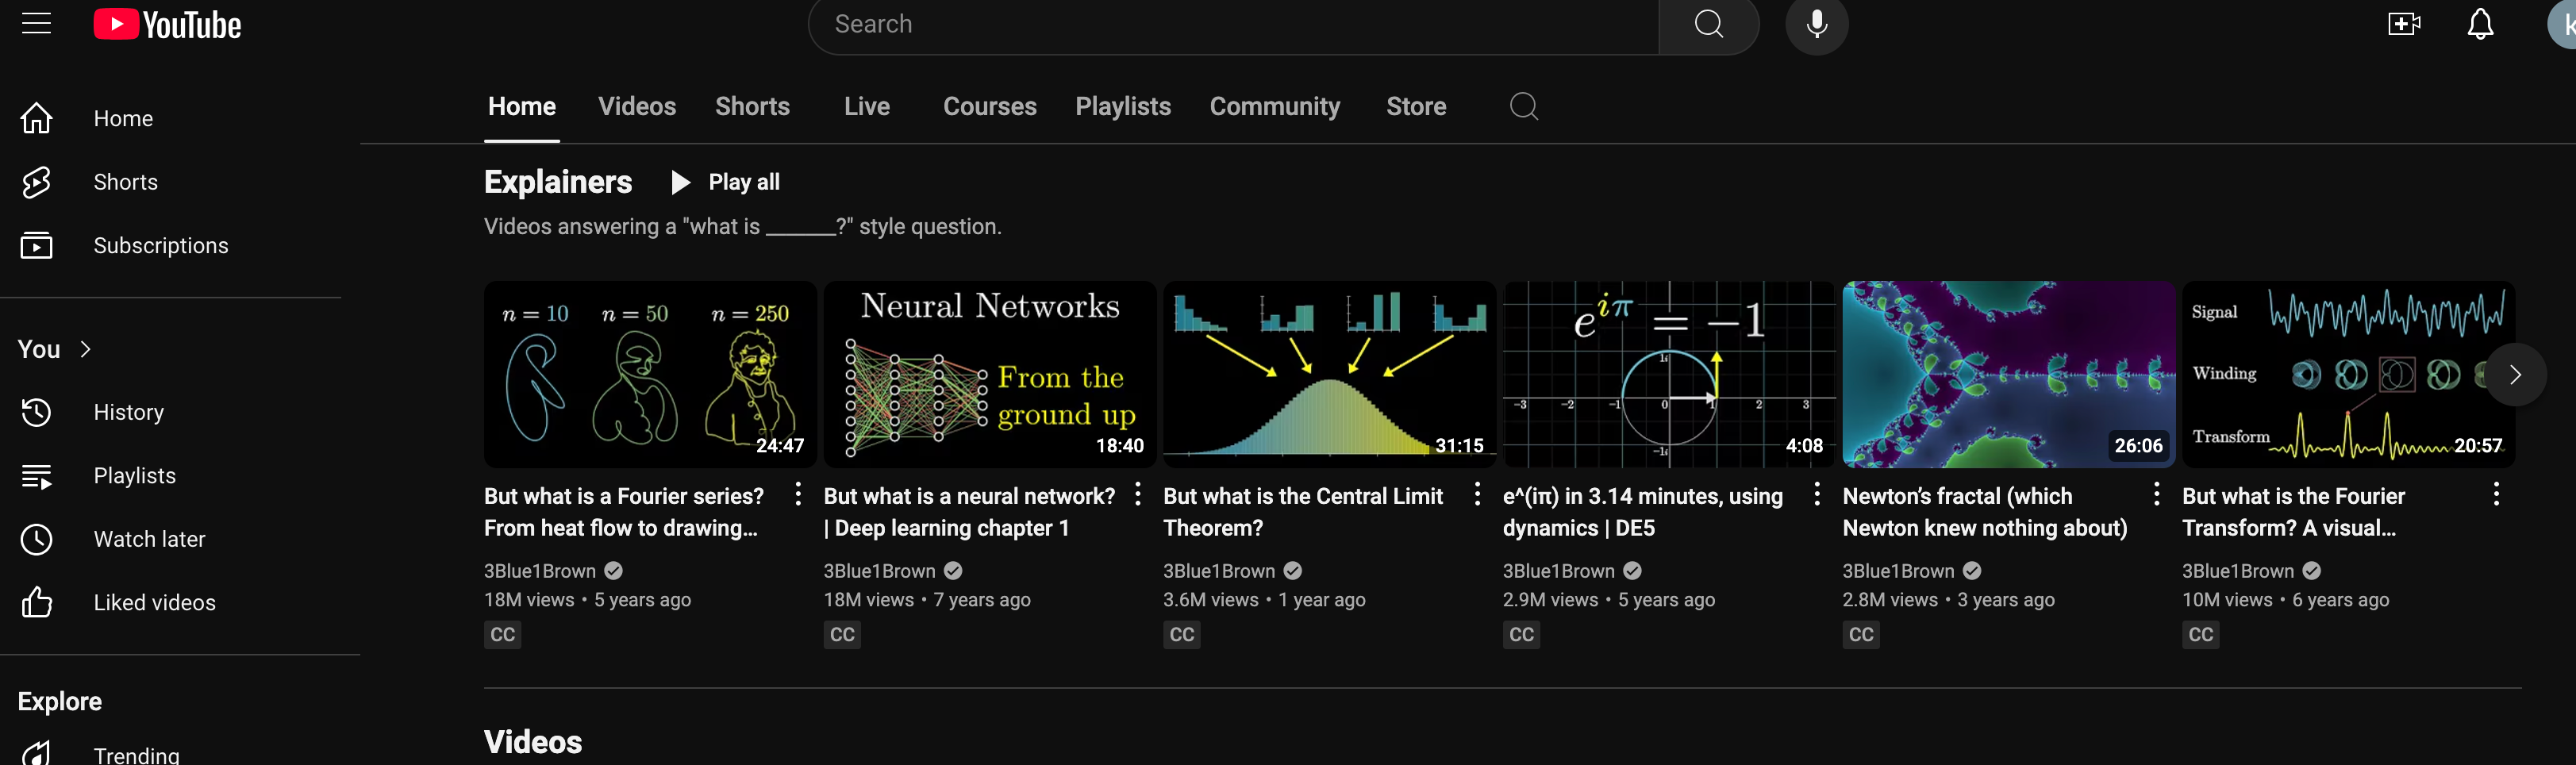The width and height of the screenshot is (2576, 765).
Task: Show next Explainers videos with arrow
Action: [x=2515, y=375]
